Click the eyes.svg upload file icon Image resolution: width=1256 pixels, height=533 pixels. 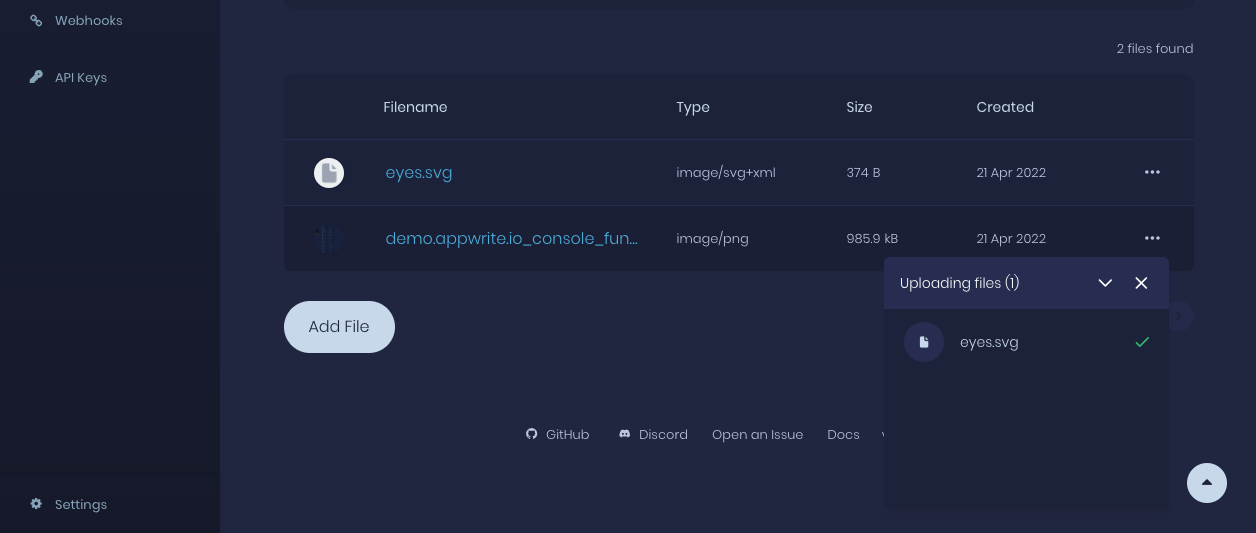click(924, 342)
